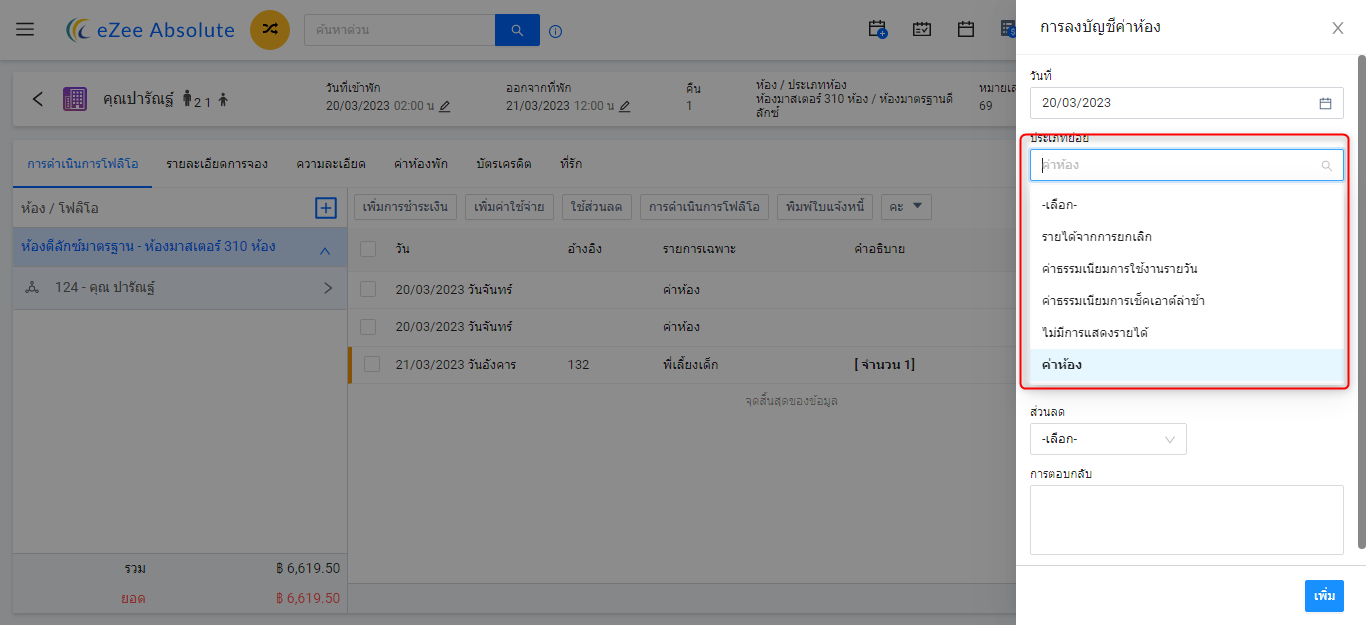
Task: Edit the check-out time with pencil icon
Action: [624, 106]
